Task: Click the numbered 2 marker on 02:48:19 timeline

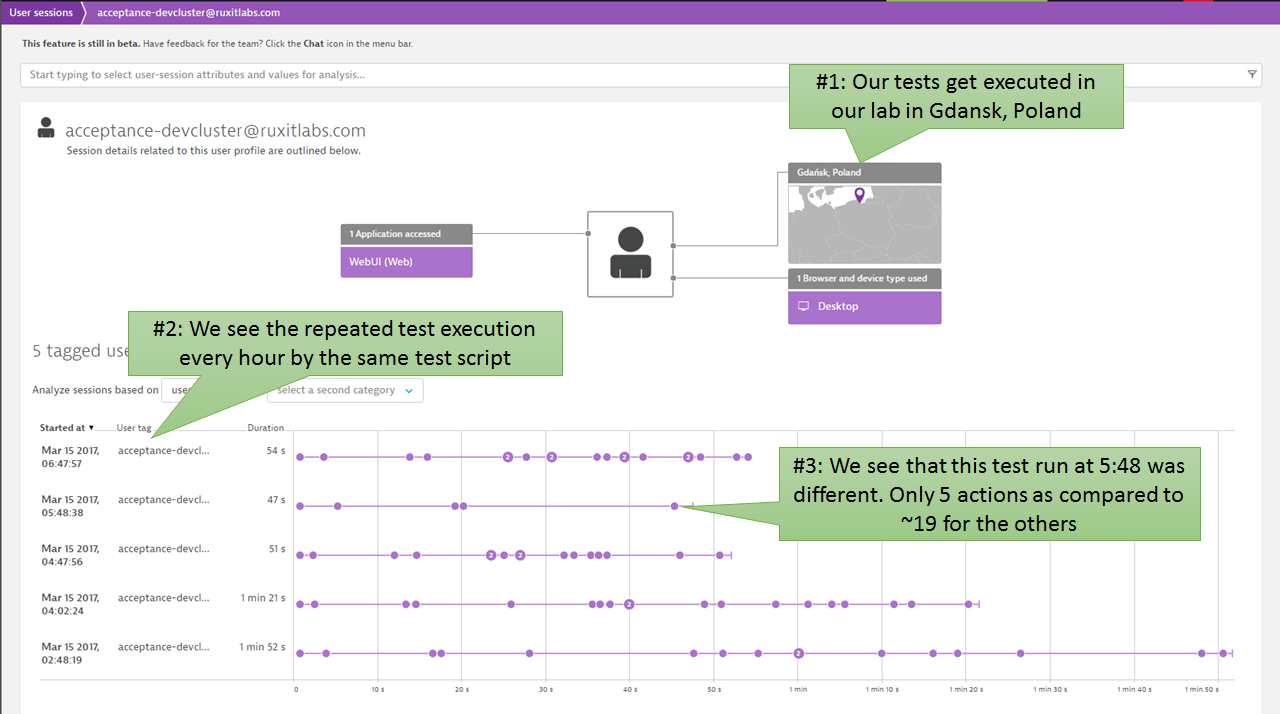Action: point(798,653)
